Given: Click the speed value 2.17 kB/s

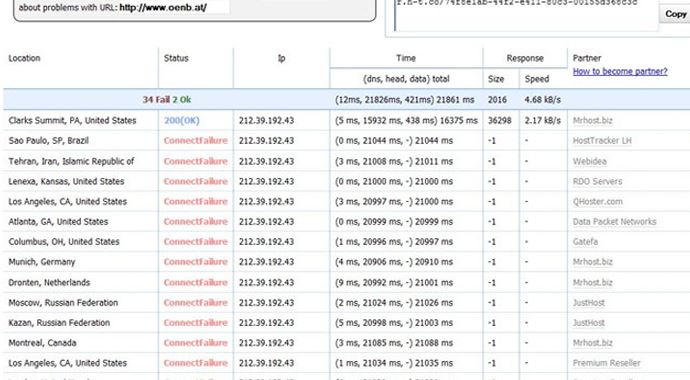Looking at the screenshot, I should pyautogui.click(x=543, y=121).
